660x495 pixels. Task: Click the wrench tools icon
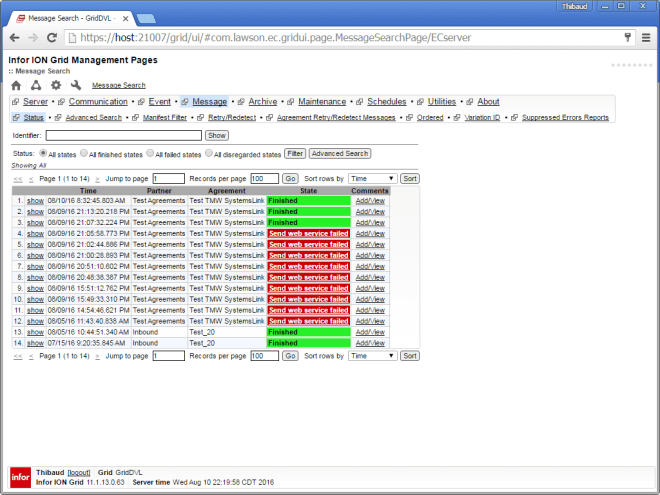76,85
